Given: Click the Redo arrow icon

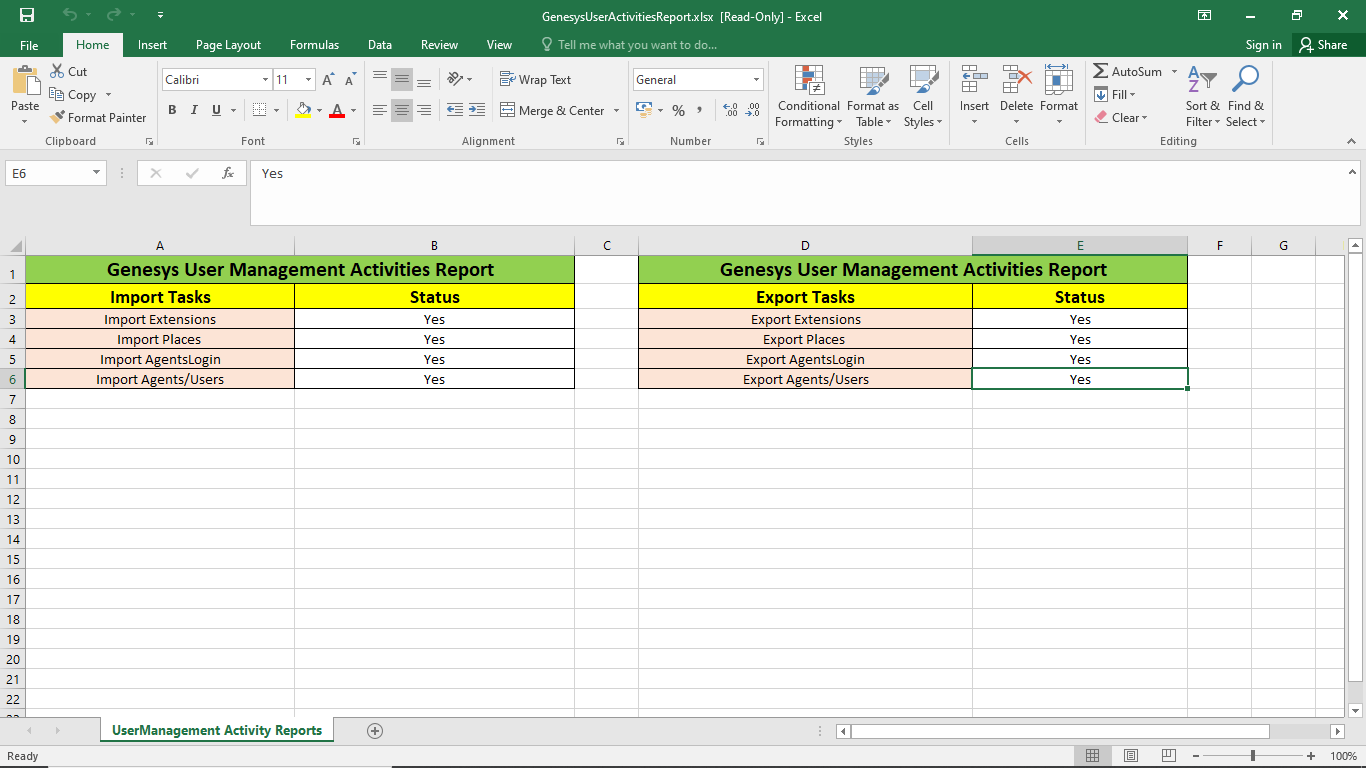Looking at the screenshot, I should click(x=113, y=15).
